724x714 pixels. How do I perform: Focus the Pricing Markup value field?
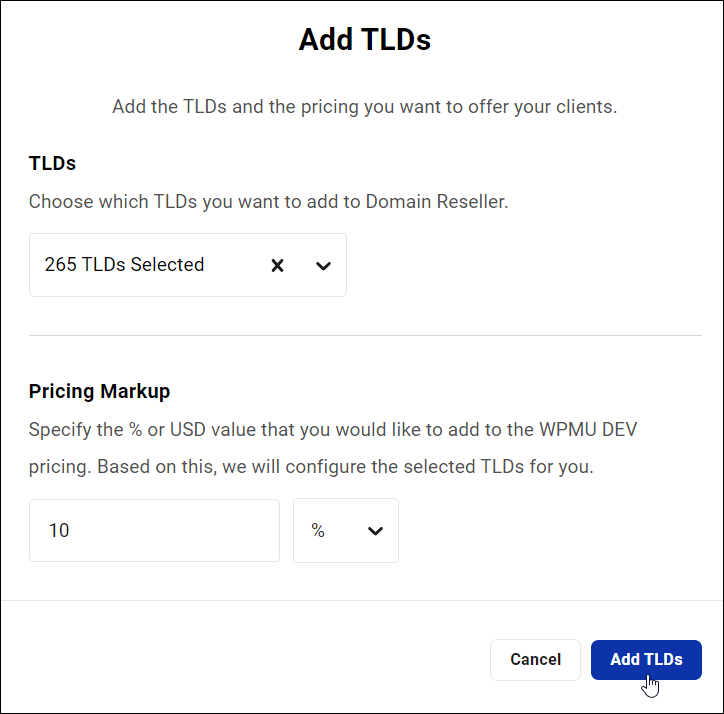click(x=154, y=531)
